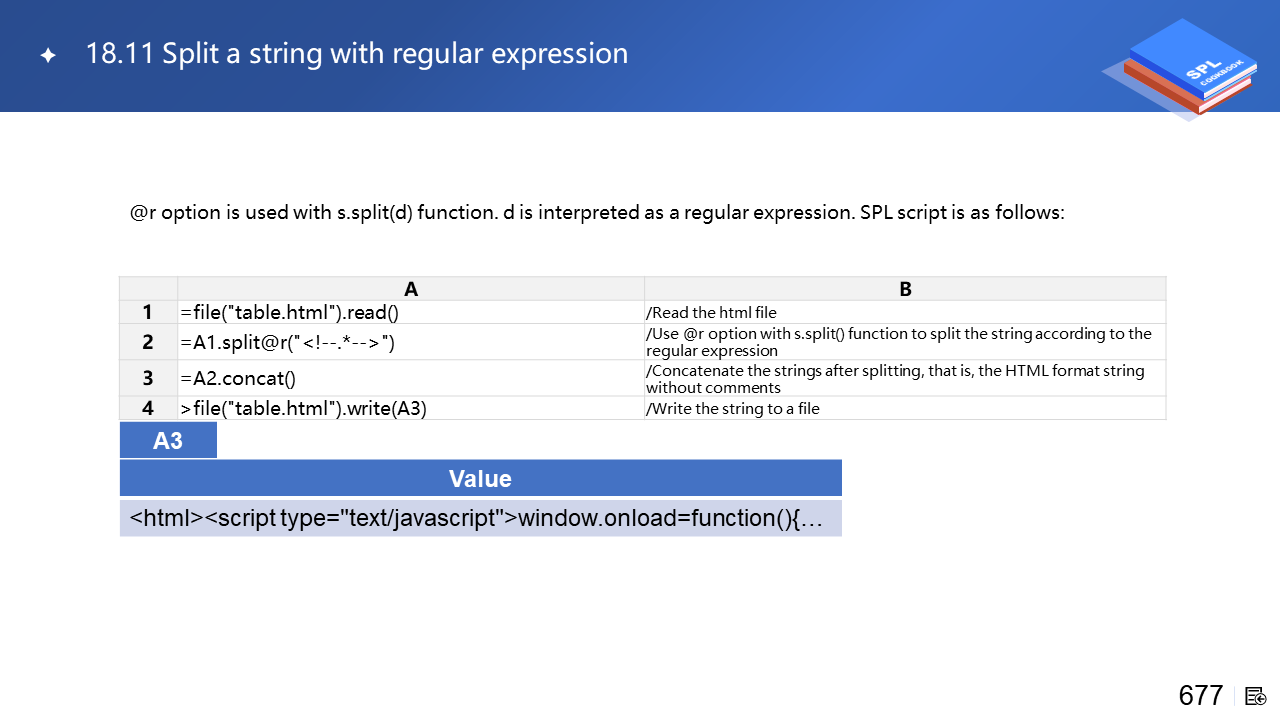Screen dimensions: 1280x720
Task: Click the page number 677
Action: click(x=1200, y=696)
